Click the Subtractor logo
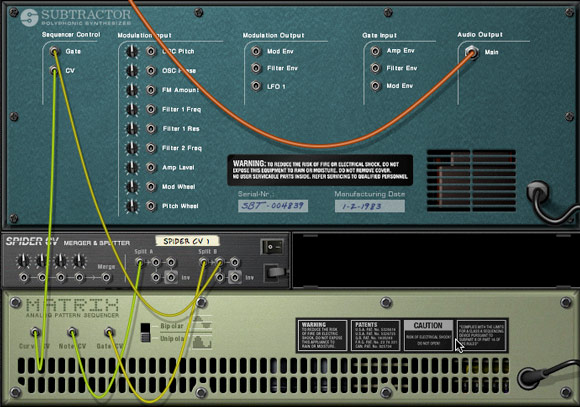 coord(76,17)
